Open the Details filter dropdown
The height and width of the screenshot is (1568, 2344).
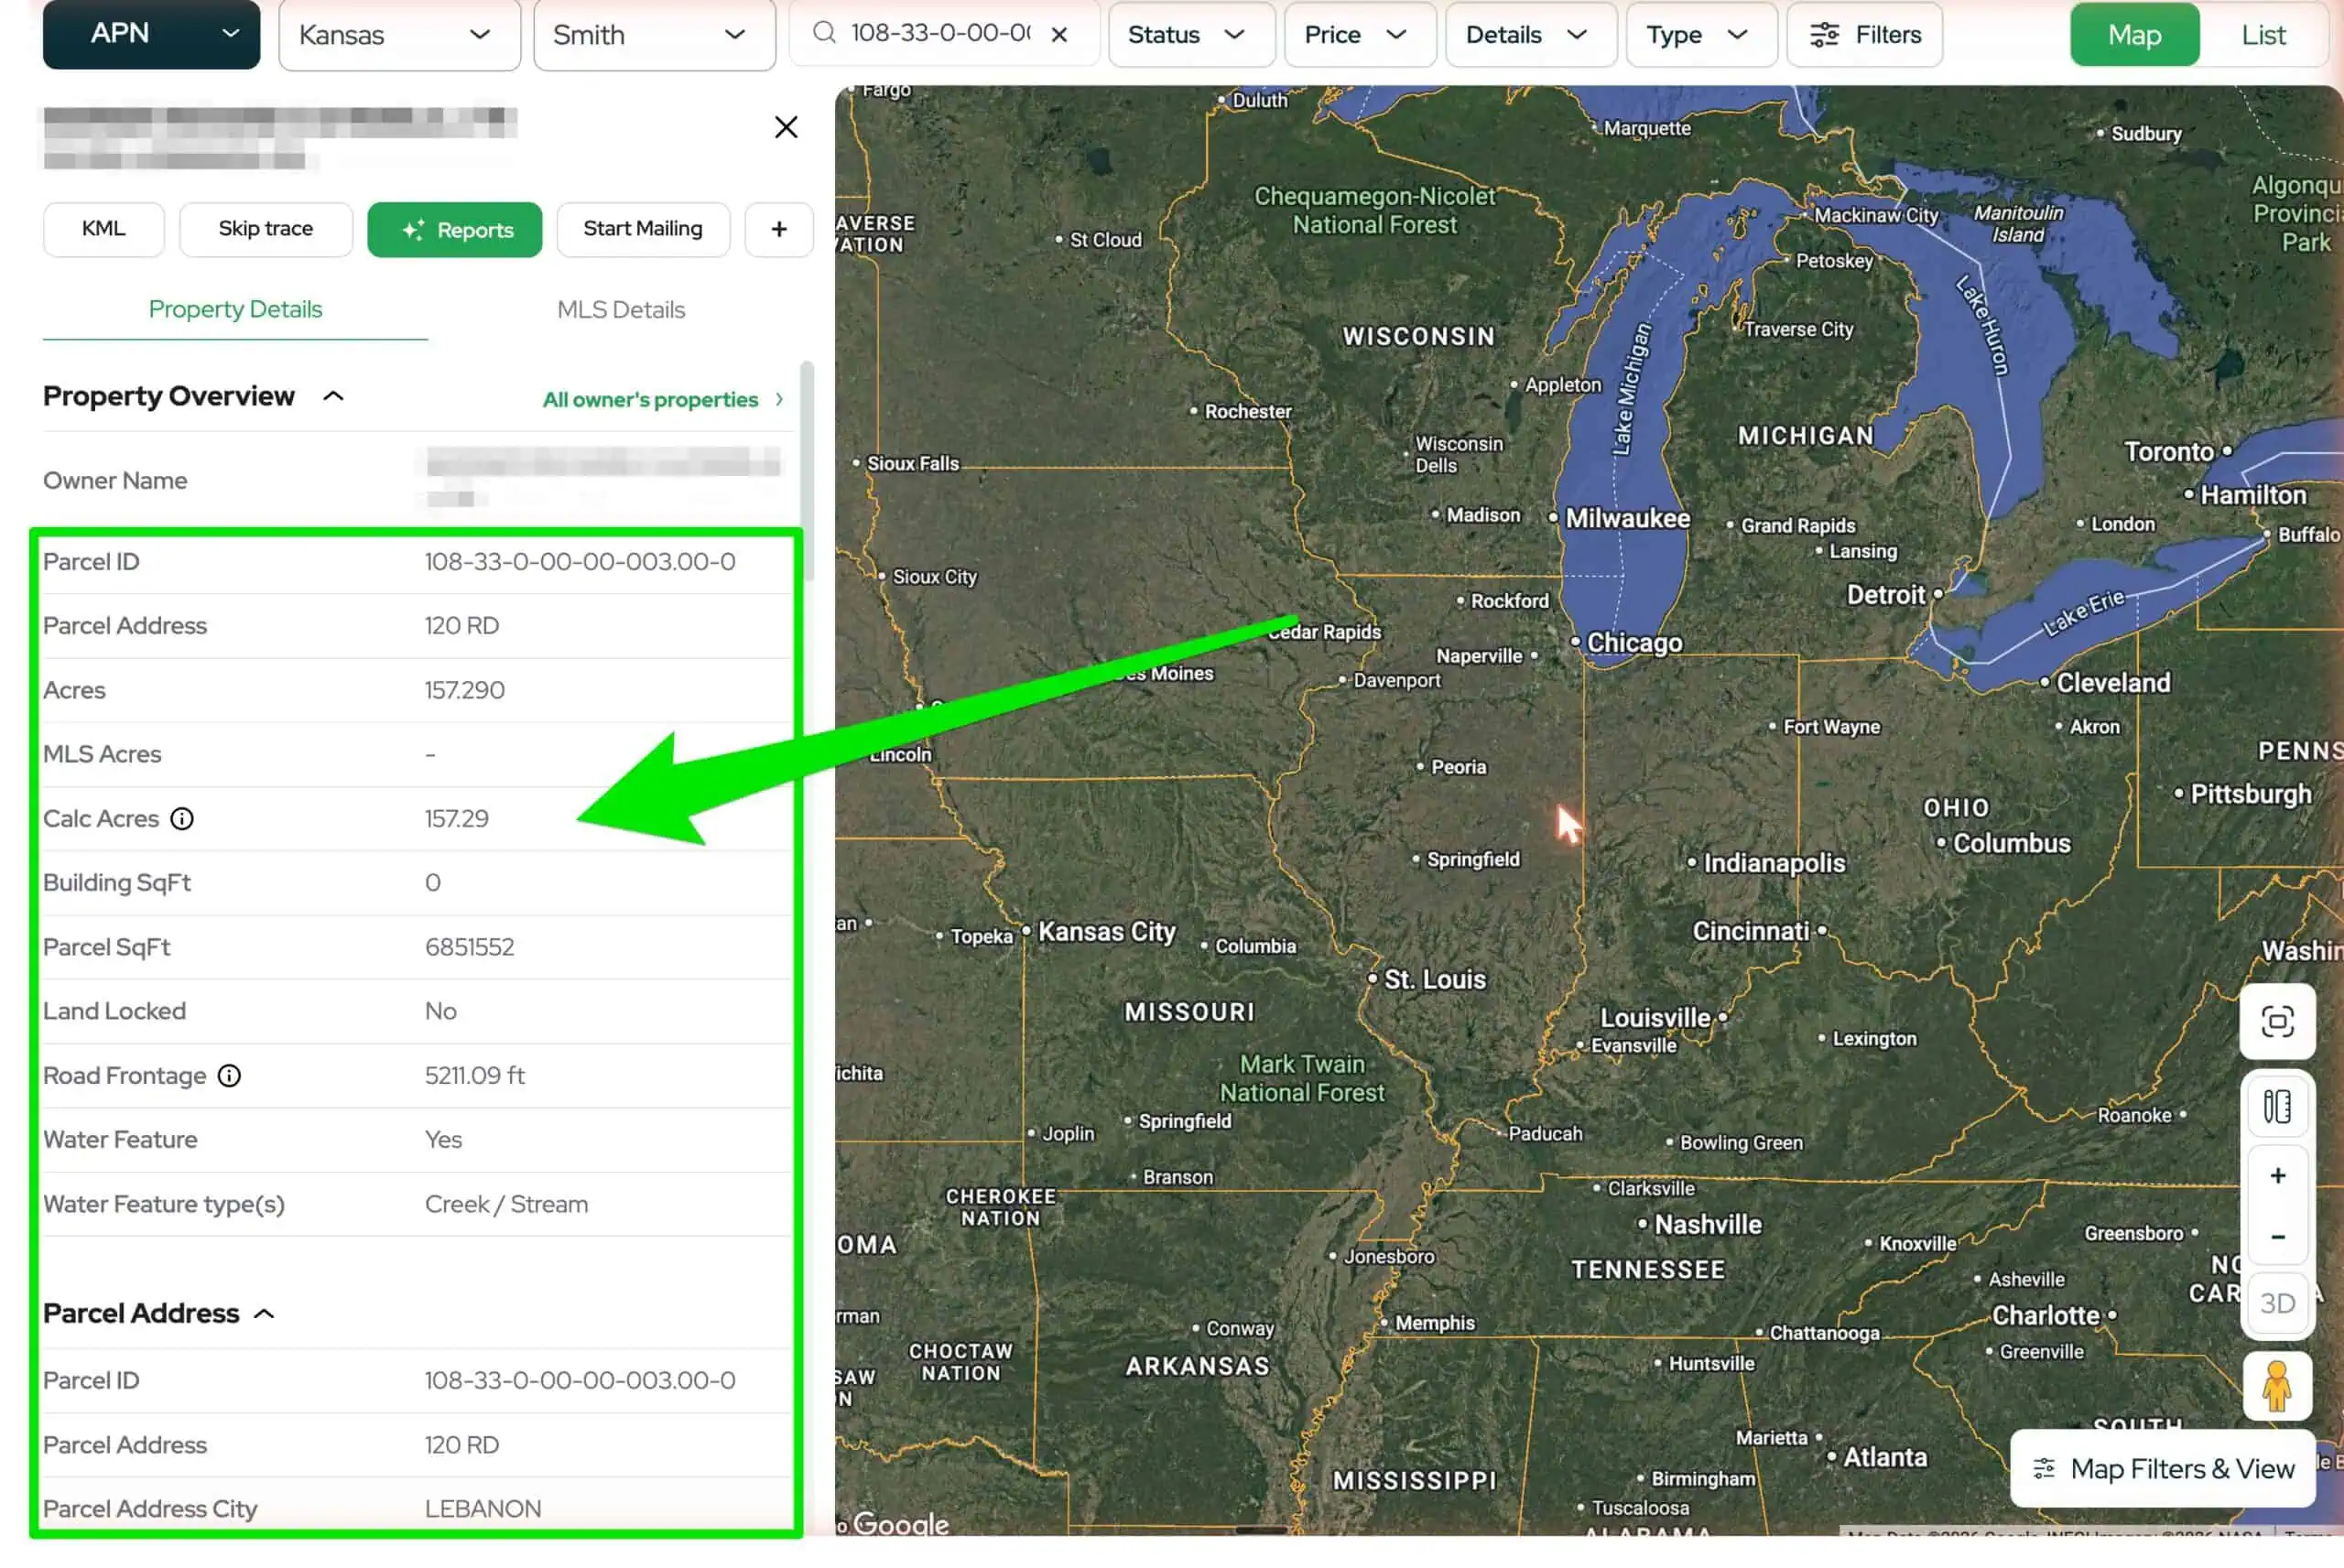tap(1530, 35)
